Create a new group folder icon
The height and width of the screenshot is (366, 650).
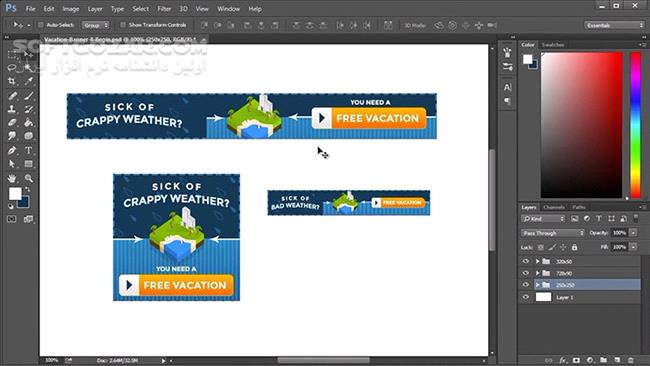pyautogui.click(x=604, y=360)
